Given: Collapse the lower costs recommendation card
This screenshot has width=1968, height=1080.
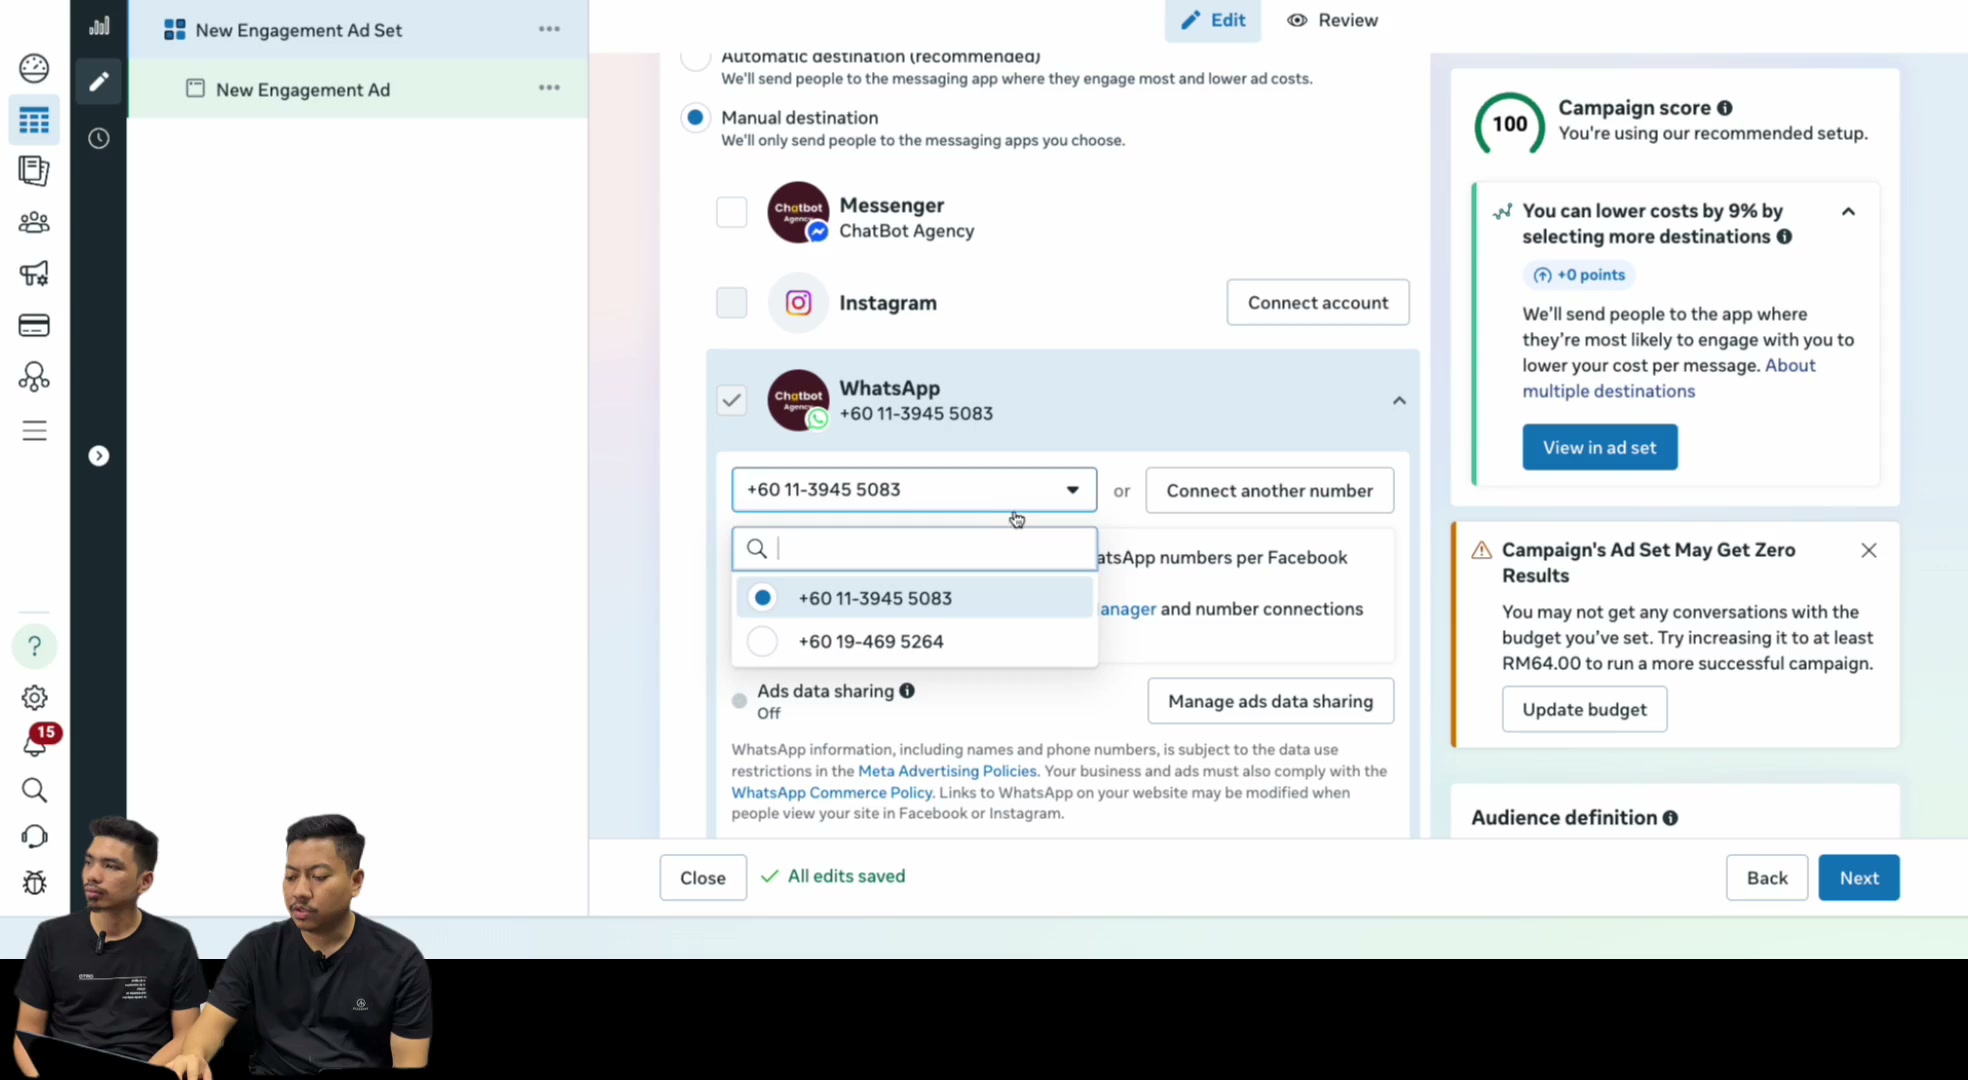Looking at the screenshot, I should pos(1848,211).
